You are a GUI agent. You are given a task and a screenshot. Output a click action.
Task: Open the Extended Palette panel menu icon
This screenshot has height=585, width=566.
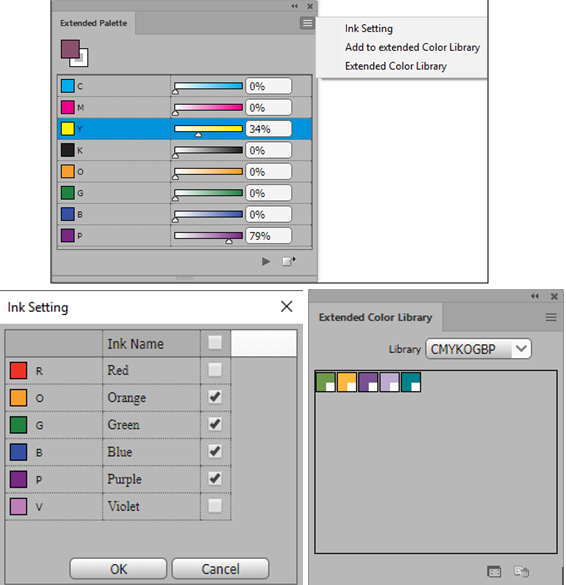[x=307, y=23]
